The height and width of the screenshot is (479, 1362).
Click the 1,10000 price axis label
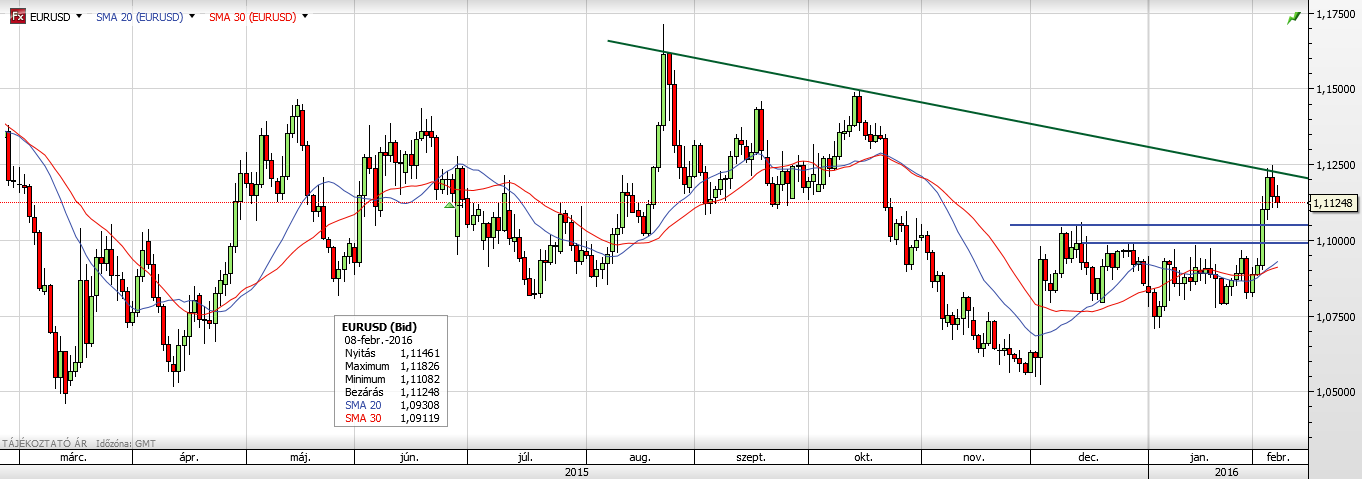[x=1336, y=241]
